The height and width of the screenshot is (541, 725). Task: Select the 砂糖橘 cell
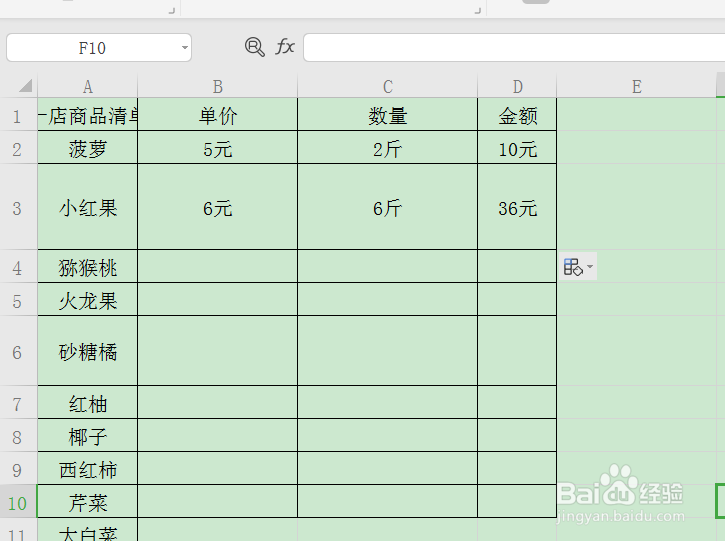[x=87, y=351]
